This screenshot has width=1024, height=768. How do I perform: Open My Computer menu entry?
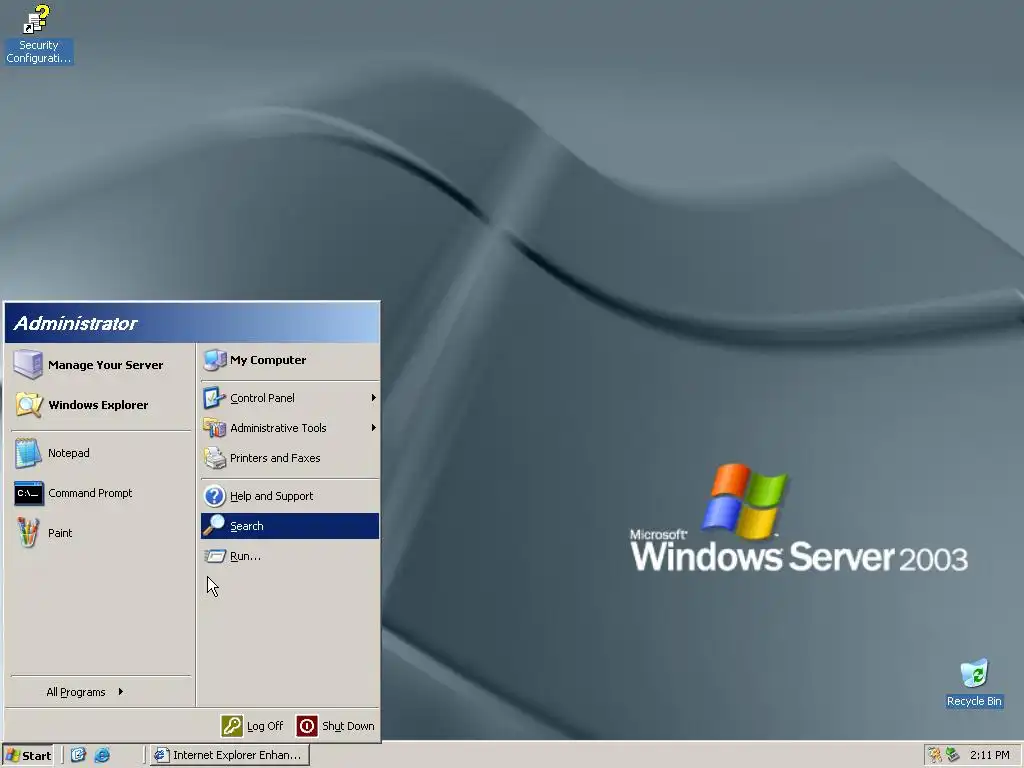point(290,360)
